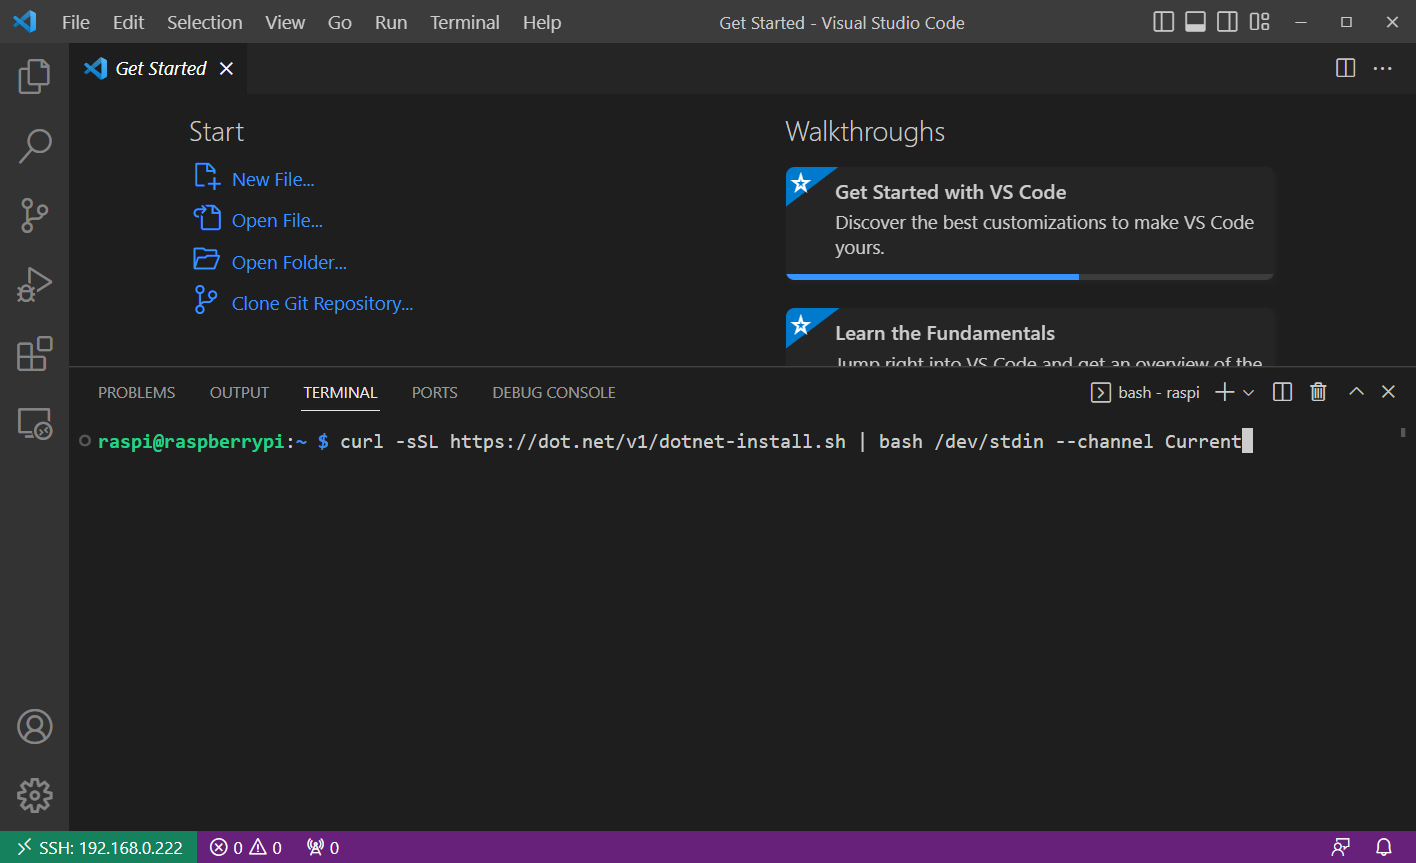Kill terminal with trash icon
Image resolution: width=1416 pixels, height=863 pixels.
coord(1318,392)
